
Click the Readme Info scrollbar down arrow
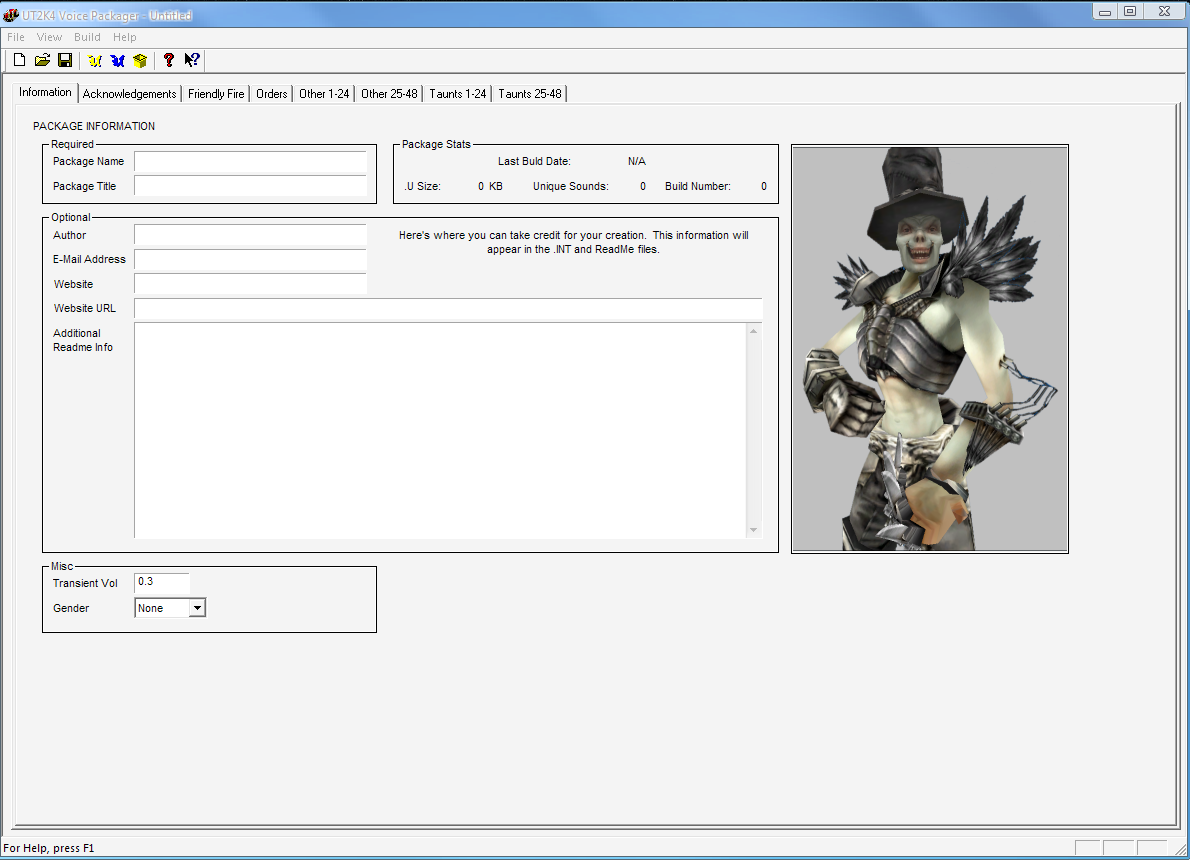click(x=753, y=530)
